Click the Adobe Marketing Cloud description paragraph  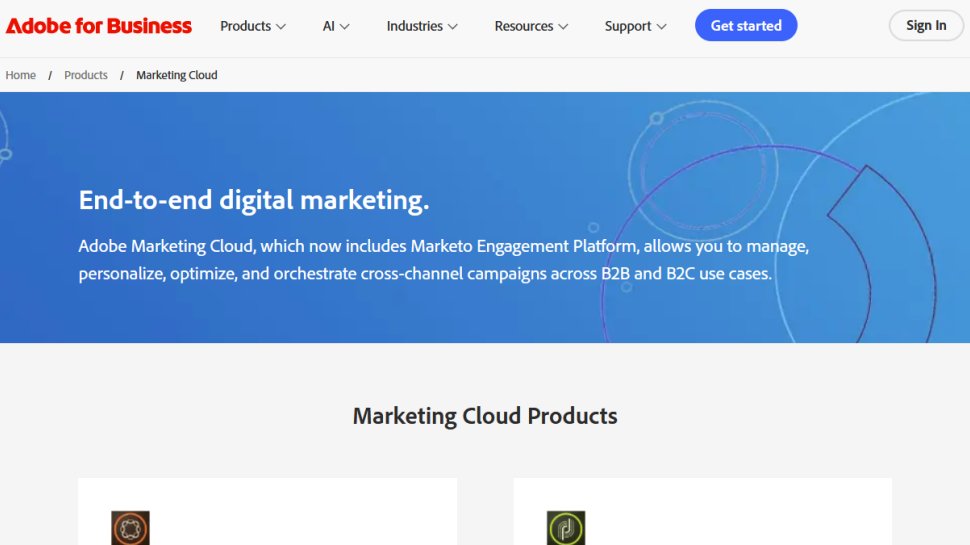click(x=443, y=259)
